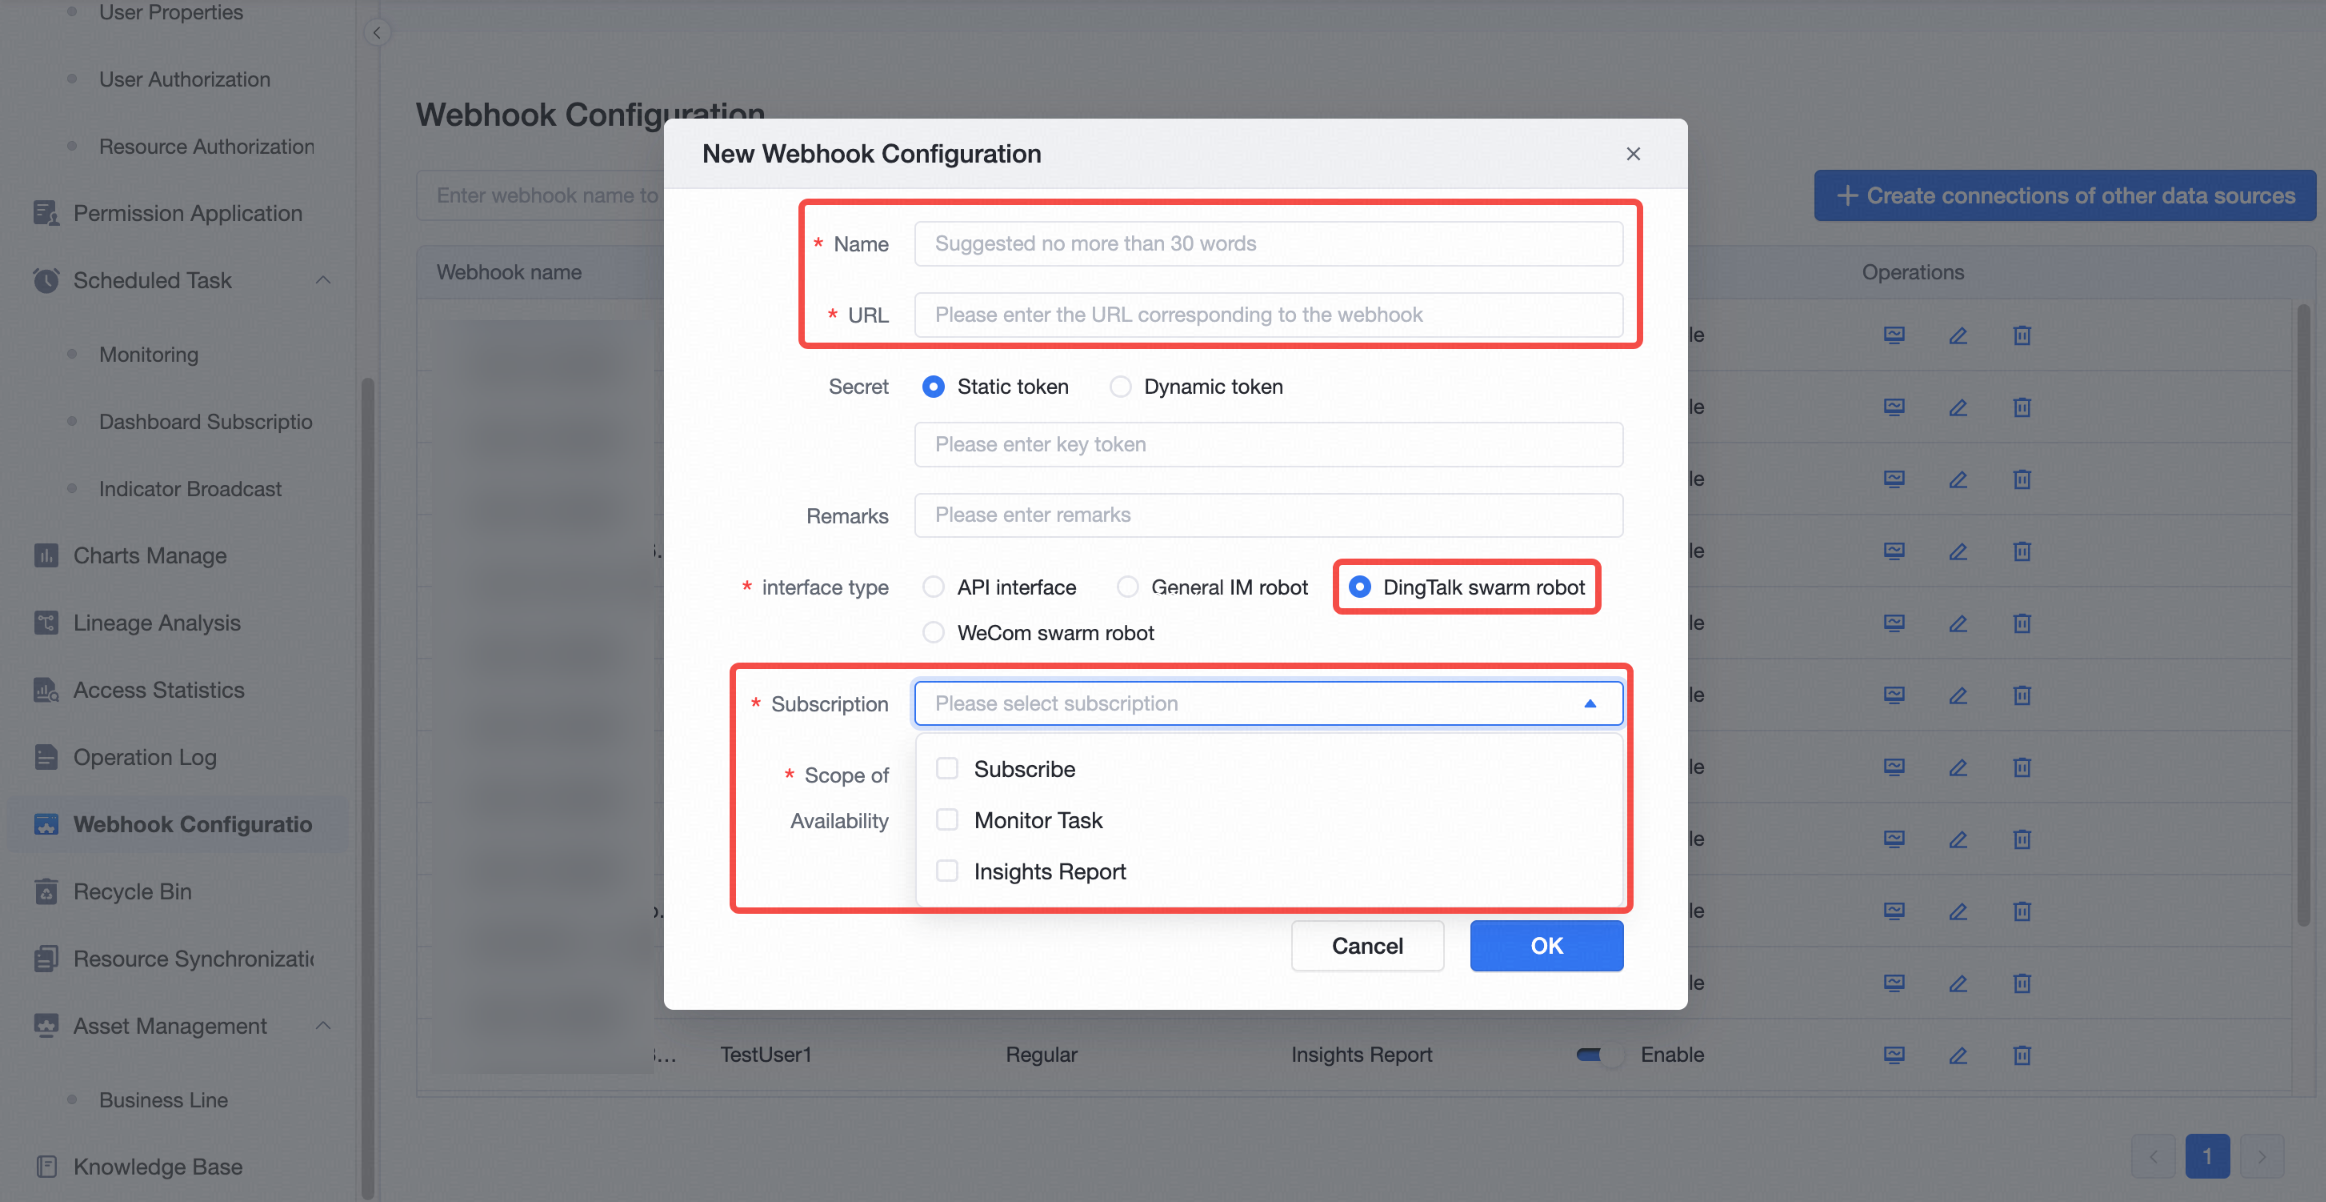Click the monitor test icon in last row
Image resolution: width=2326 pixels, height=1202 pixels.
(x=1894, y=1055)
